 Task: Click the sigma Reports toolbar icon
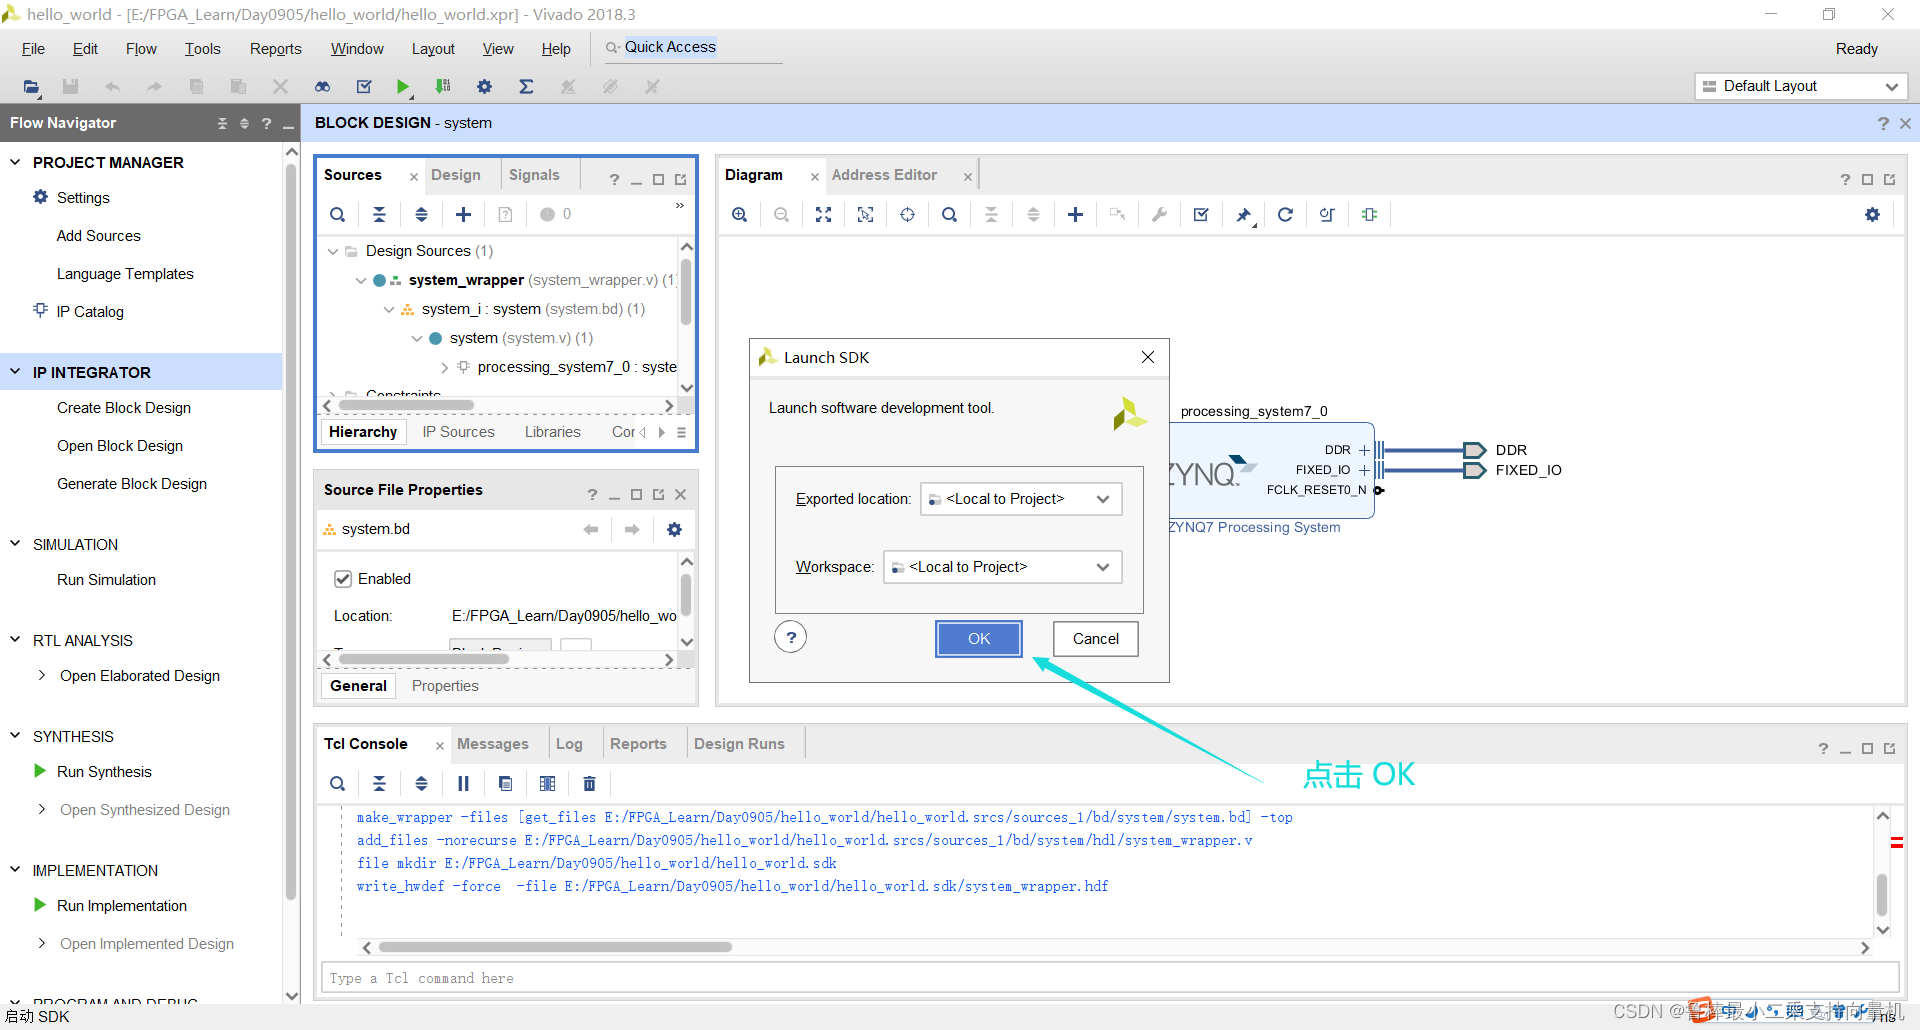(526, 87)
